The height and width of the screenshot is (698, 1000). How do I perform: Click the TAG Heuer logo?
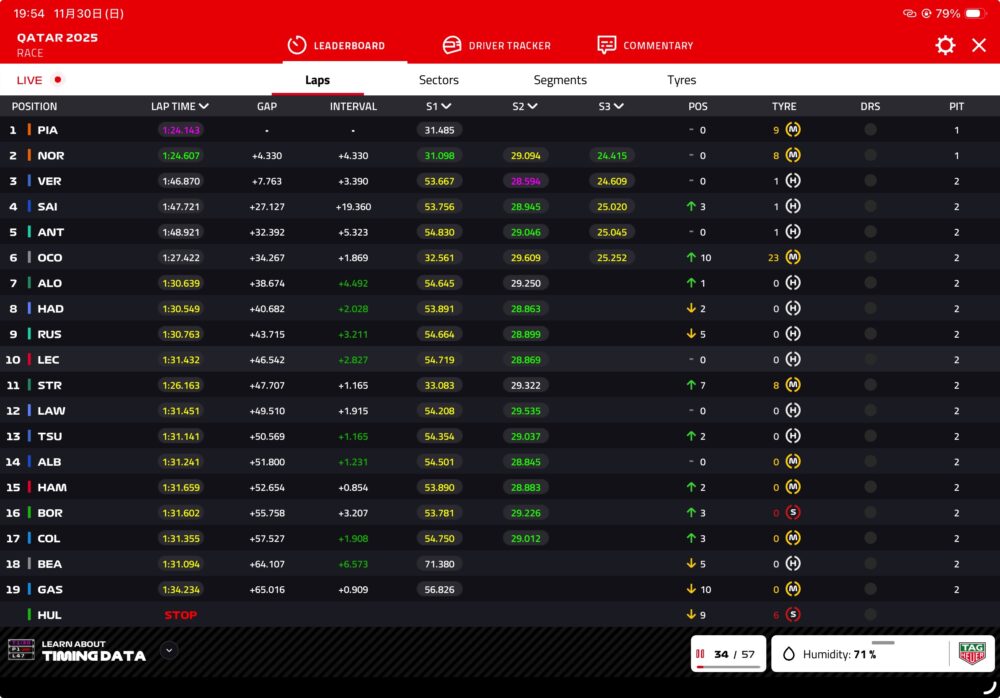coord(971,653)
